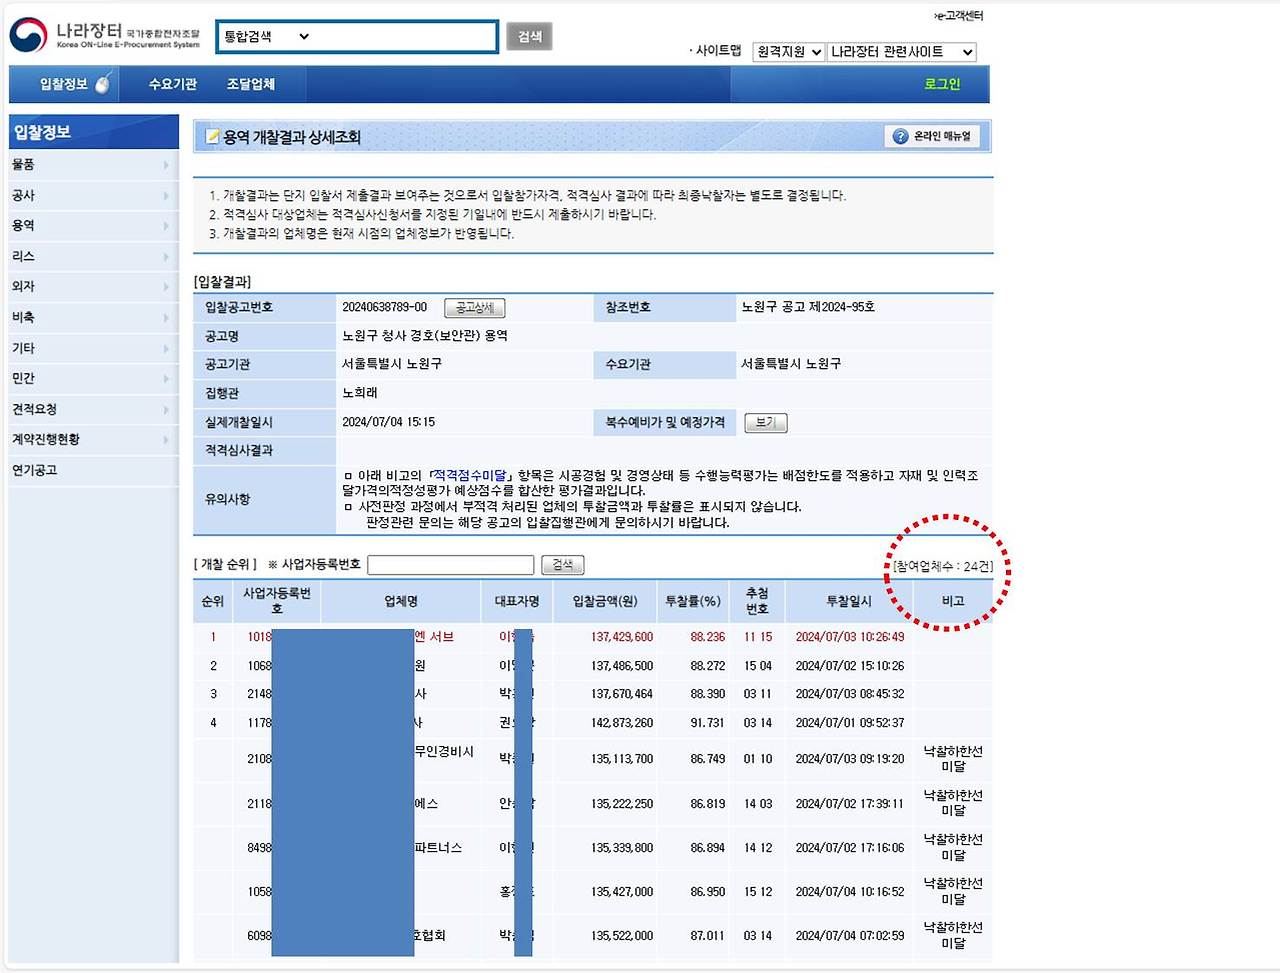The height and width of the screenshot is (973, 1280).
Task: Click the 로그인 link
Action: 941,84
